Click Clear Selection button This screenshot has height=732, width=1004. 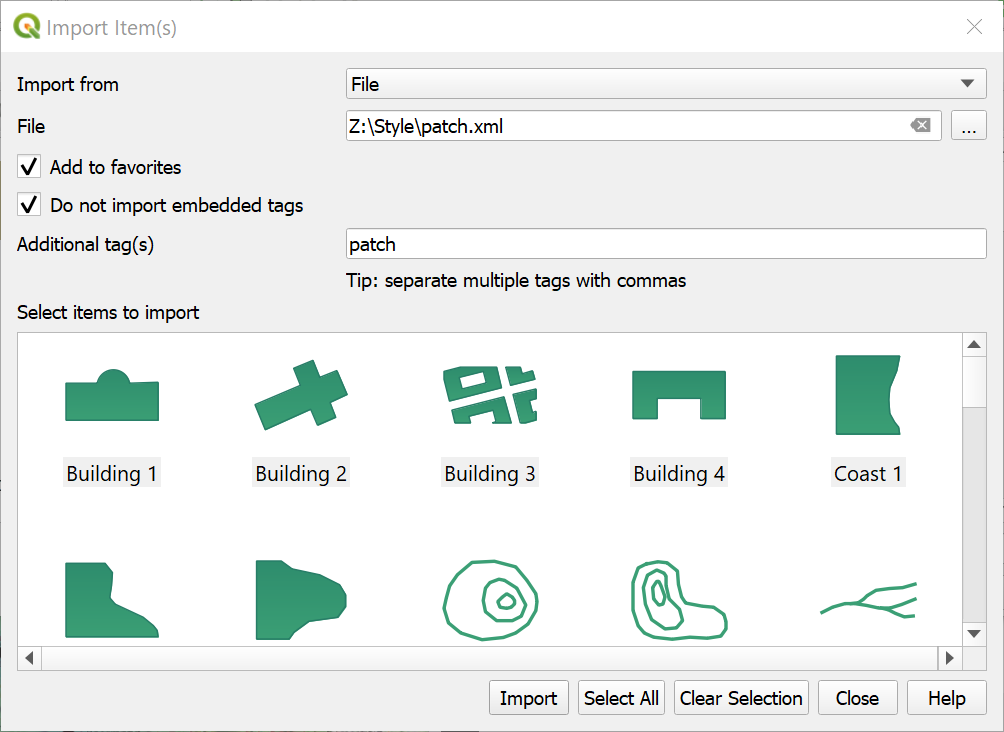741,697
